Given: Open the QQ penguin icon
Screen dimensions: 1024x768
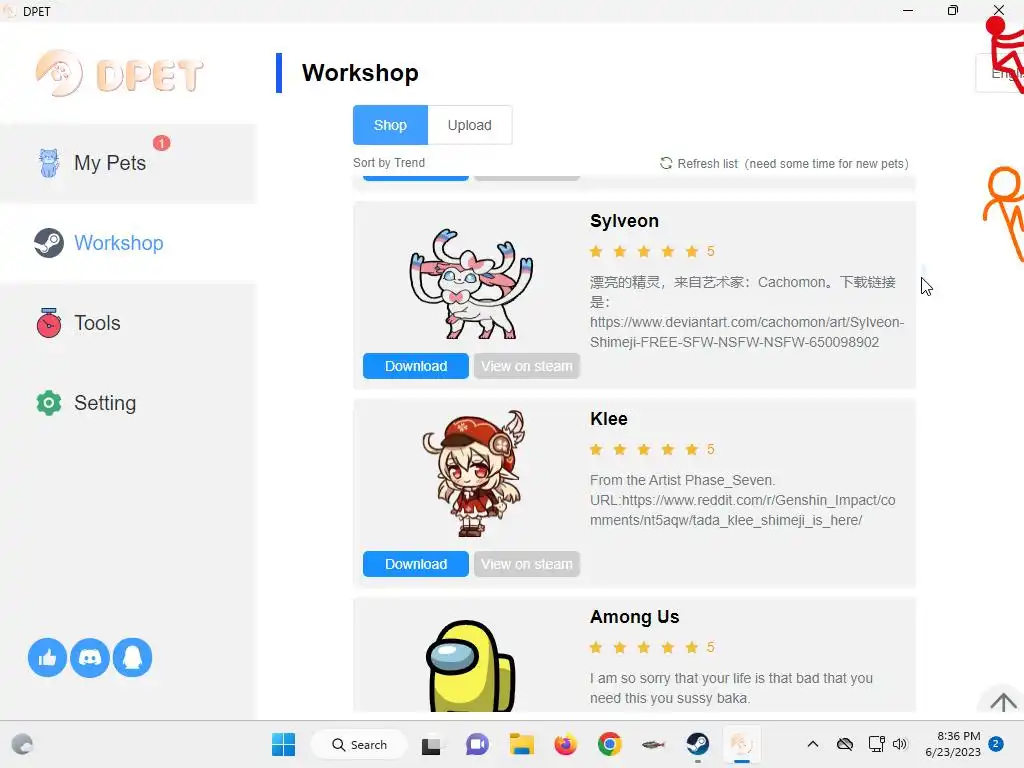Looking at the screenshot, I should (133, 658).
